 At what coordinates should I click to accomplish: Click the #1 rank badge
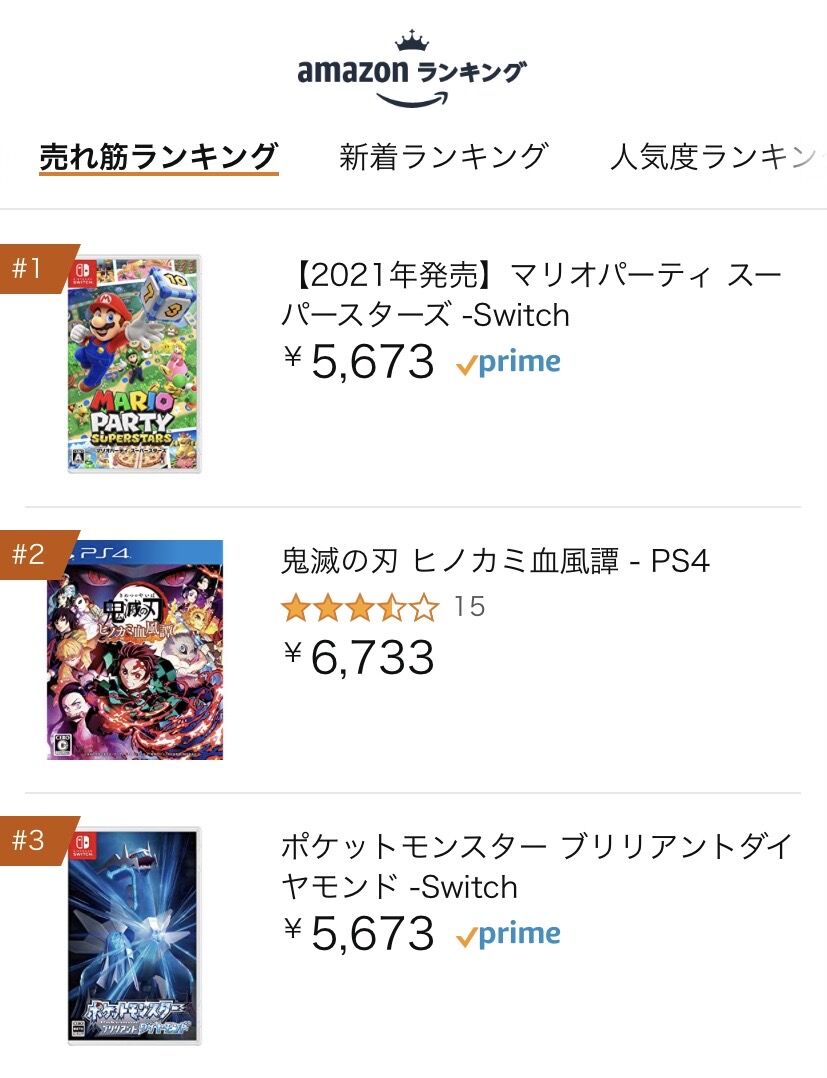tap(32, 268)
